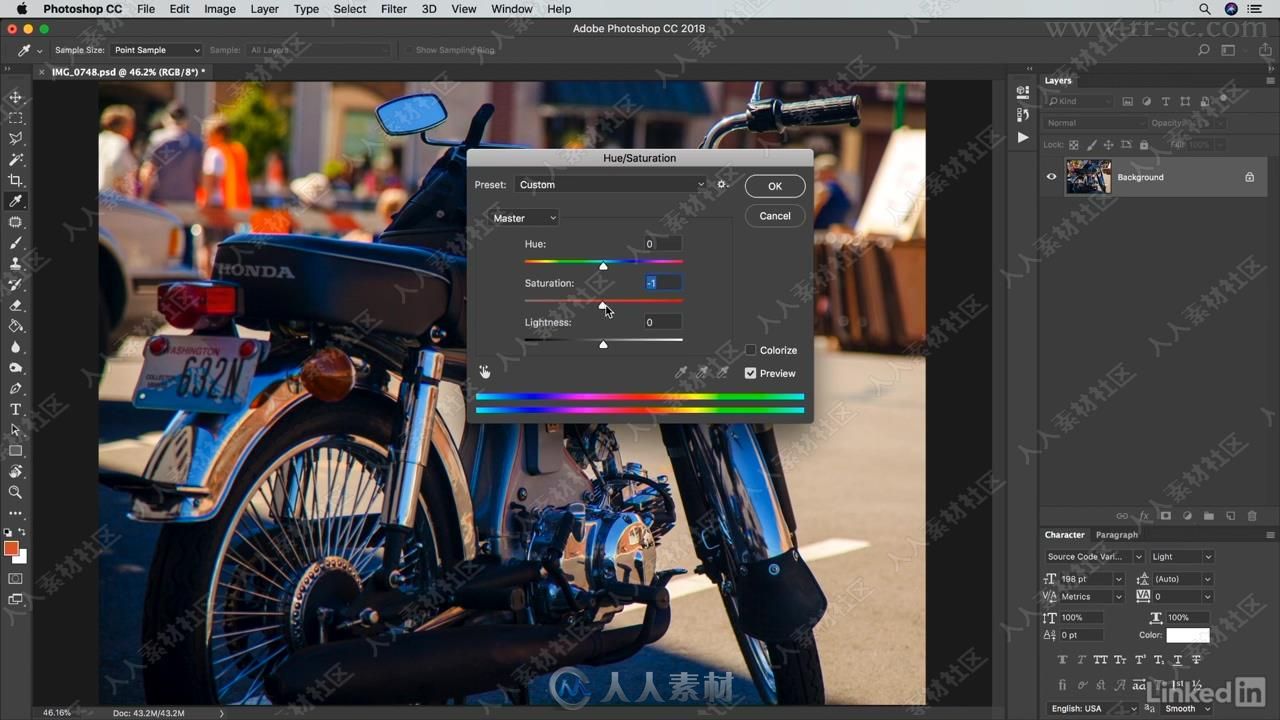
Task: Create a new group folder icon
Action: (x=1209, y=516)
